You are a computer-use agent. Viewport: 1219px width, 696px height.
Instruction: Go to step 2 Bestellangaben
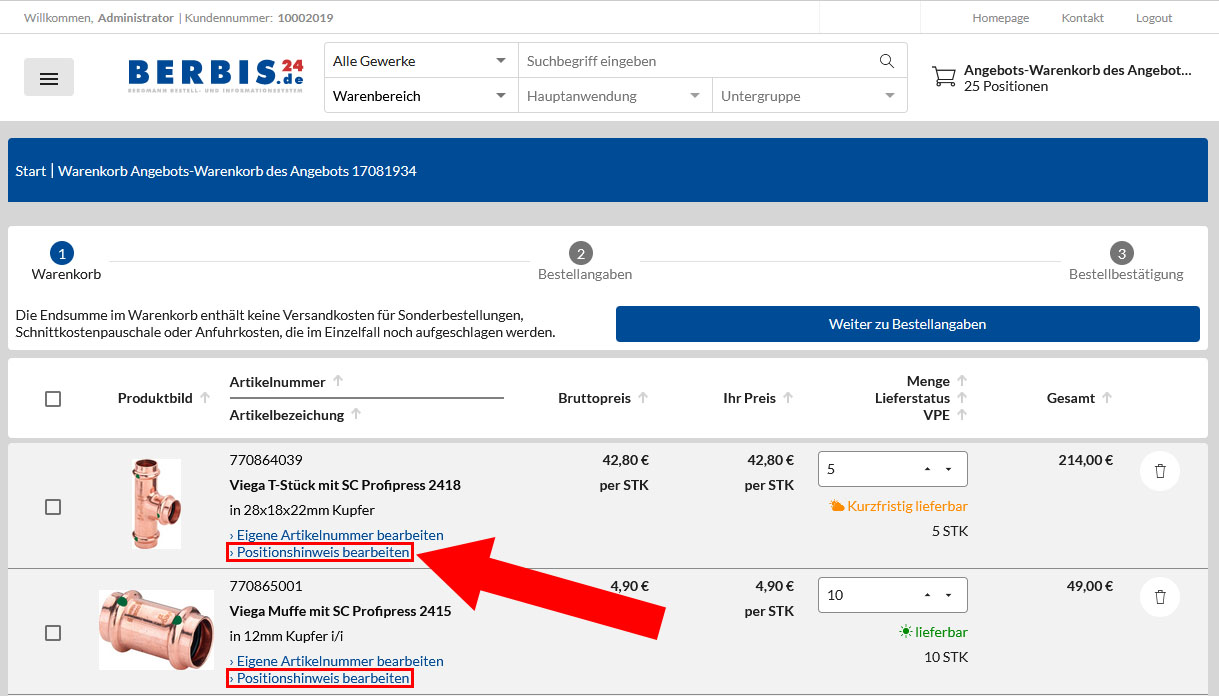point(584,262)
